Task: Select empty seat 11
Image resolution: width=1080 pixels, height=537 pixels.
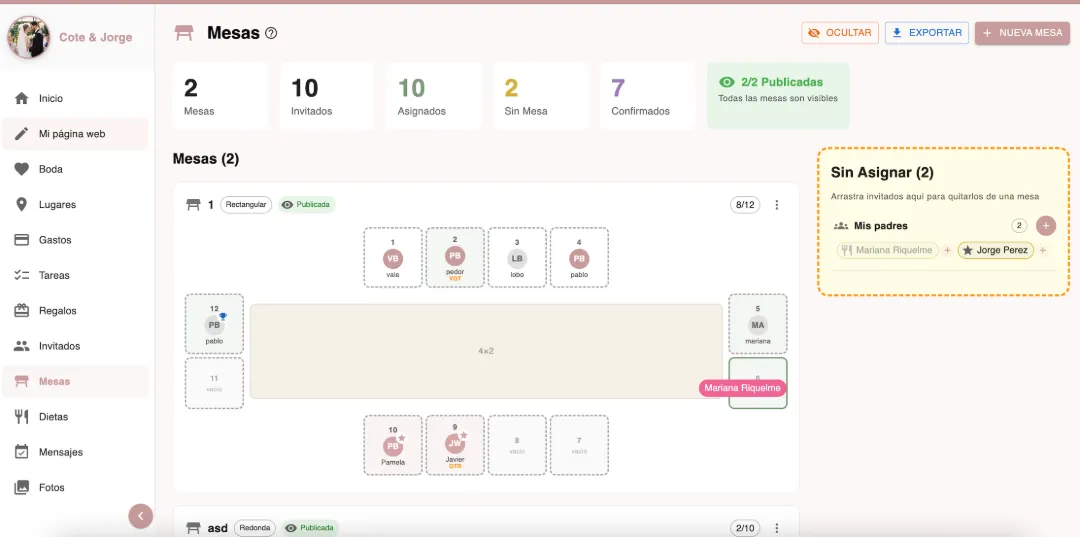Action: click(214, 383)
